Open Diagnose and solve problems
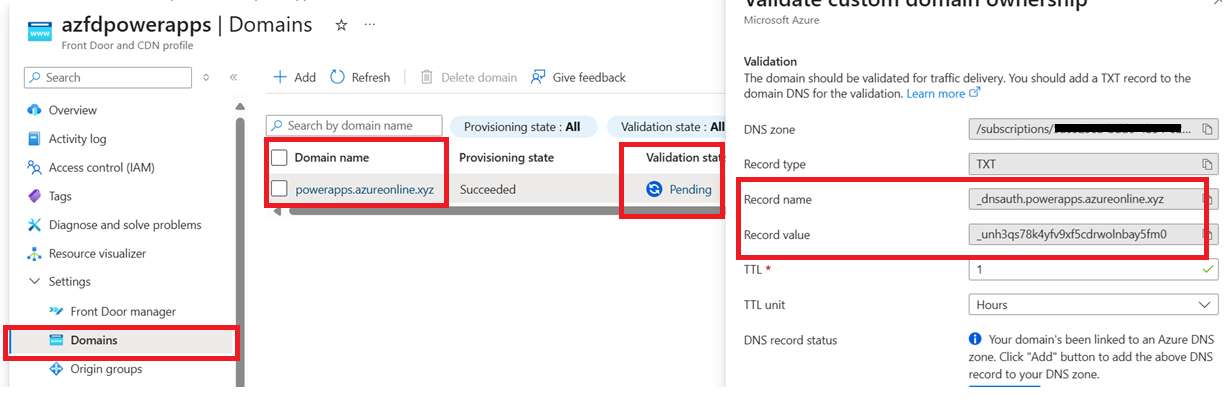This screenshot has width=1224, height=404. click(125, 225)
